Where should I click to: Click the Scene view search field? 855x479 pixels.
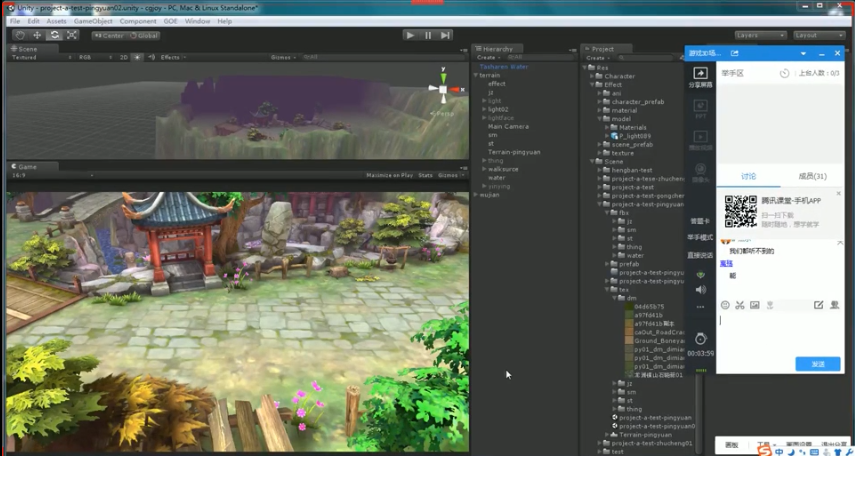(382, 57)
